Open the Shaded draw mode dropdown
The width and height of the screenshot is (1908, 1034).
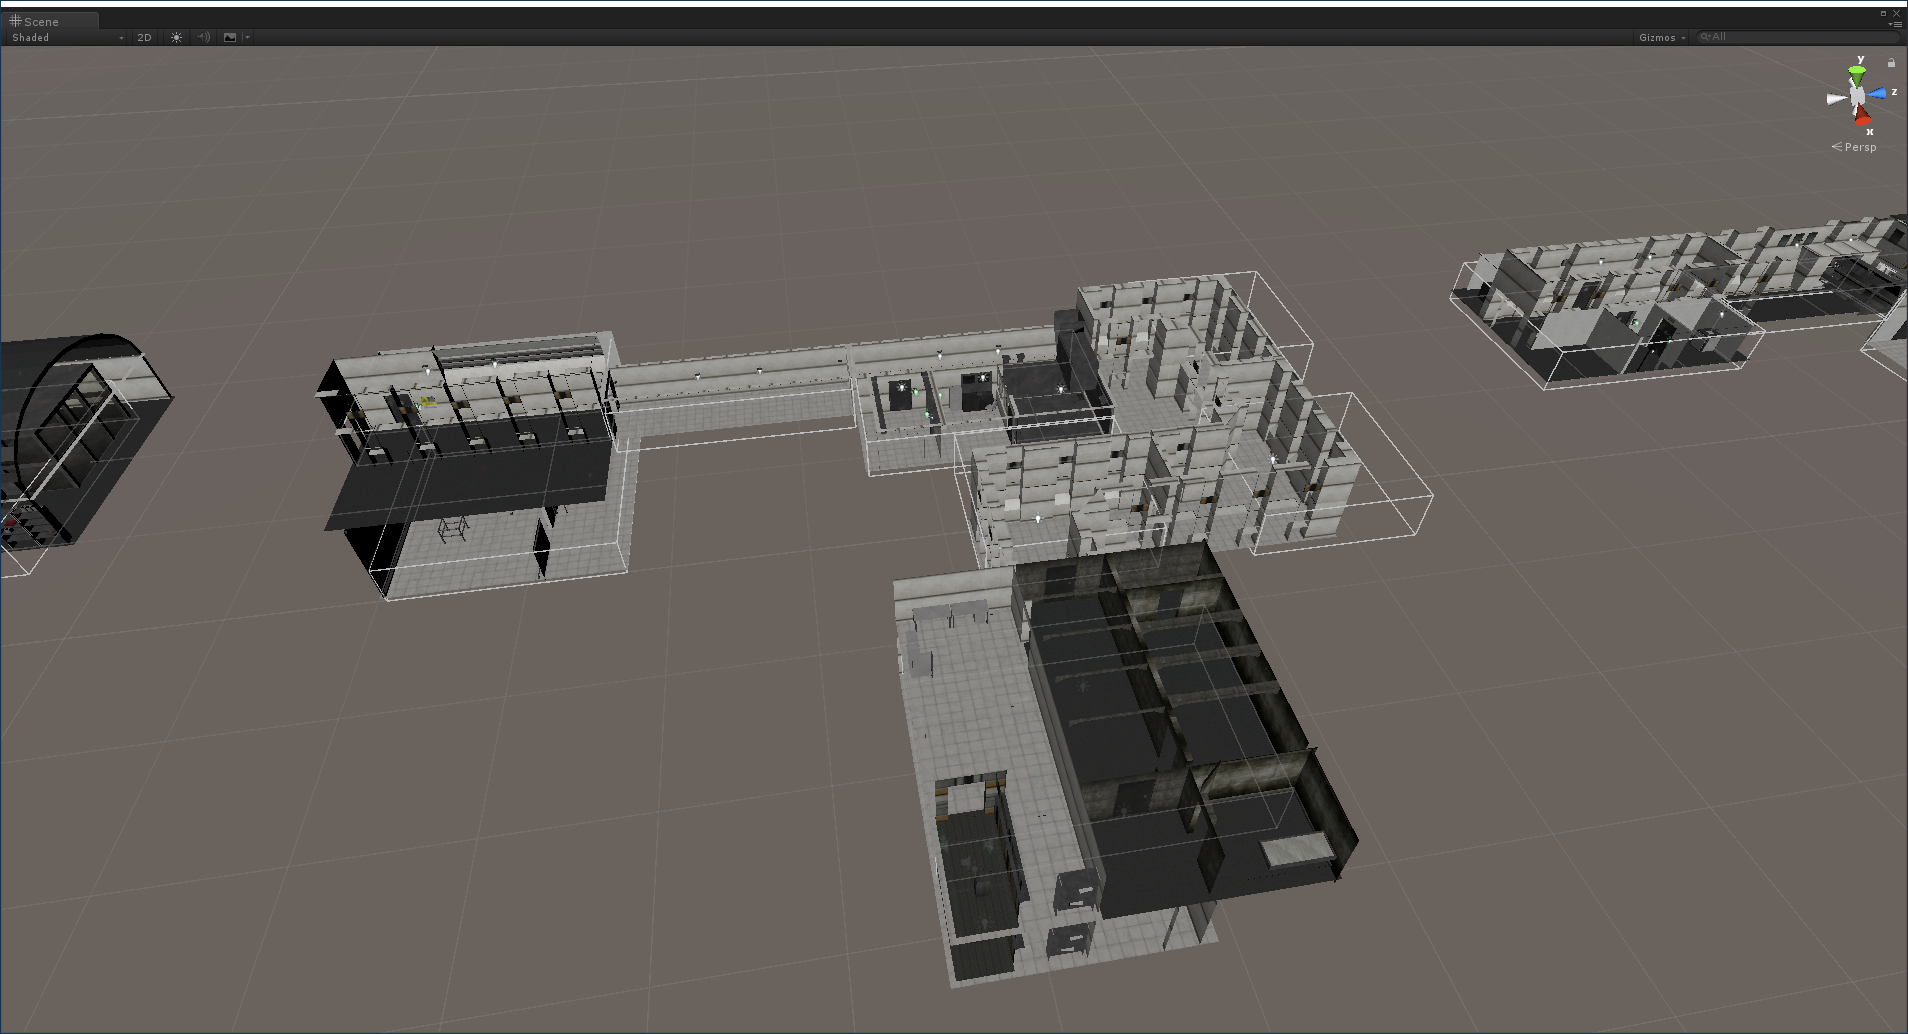pyautogui.click(x=67, y=37)
